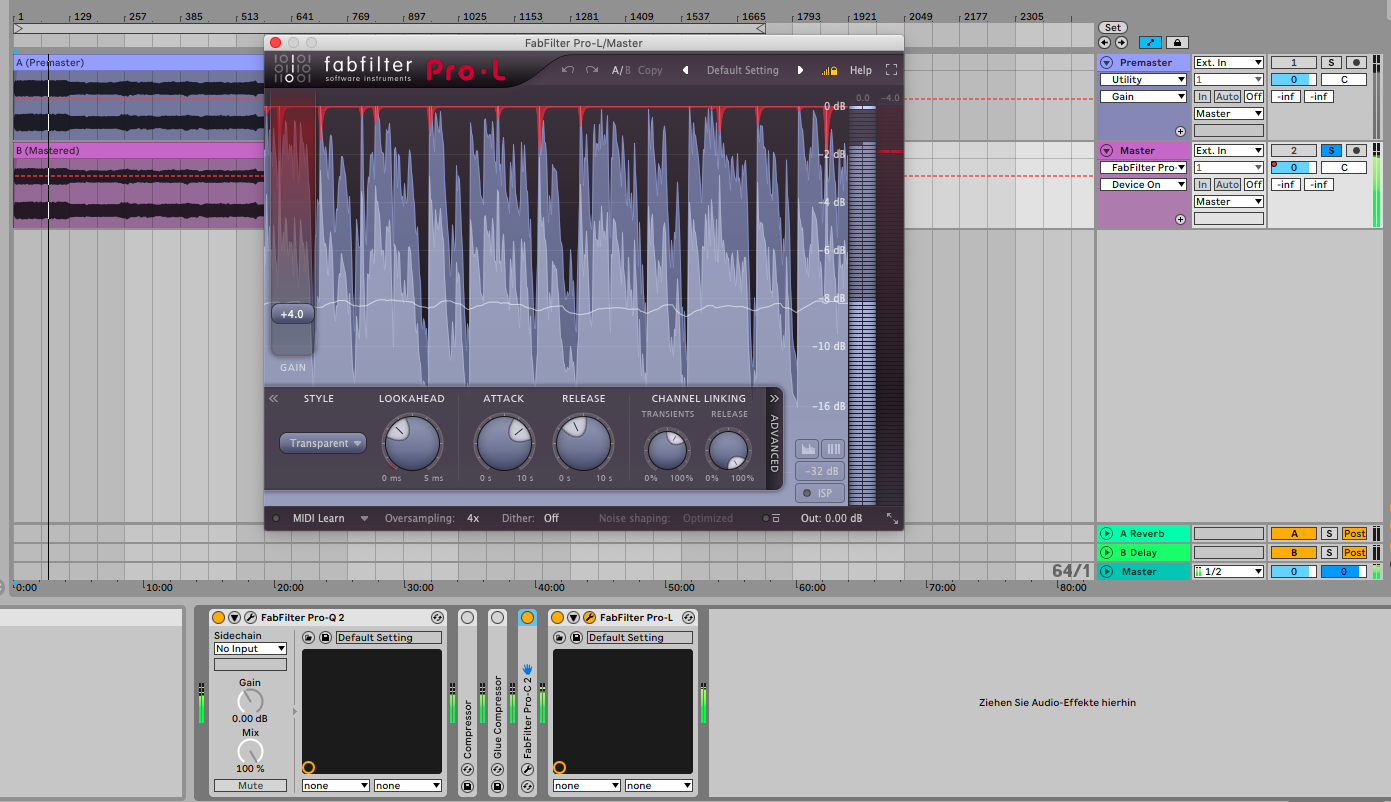Click the wrench icon on FabFilter Pro-L device
This screenshot has width=1391, height=802.
click(x=590, y=618)
